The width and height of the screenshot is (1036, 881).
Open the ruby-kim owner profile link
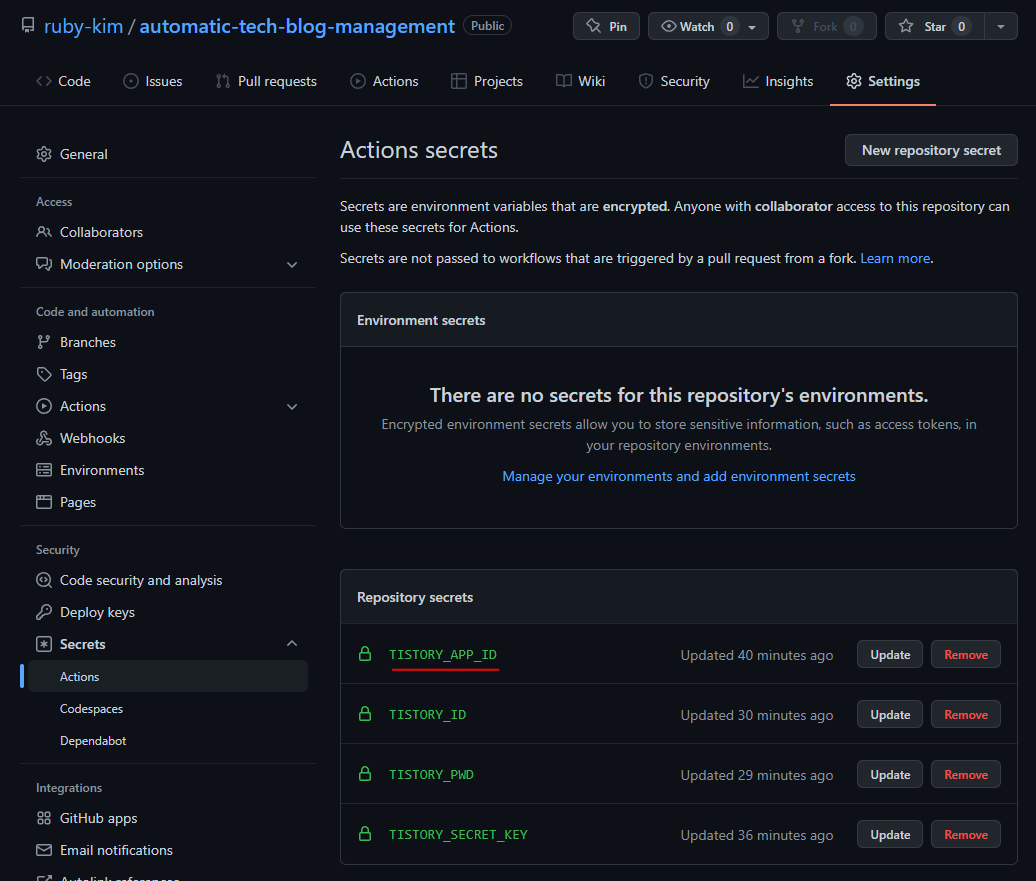pyautogui.click(x=83, y=26)
